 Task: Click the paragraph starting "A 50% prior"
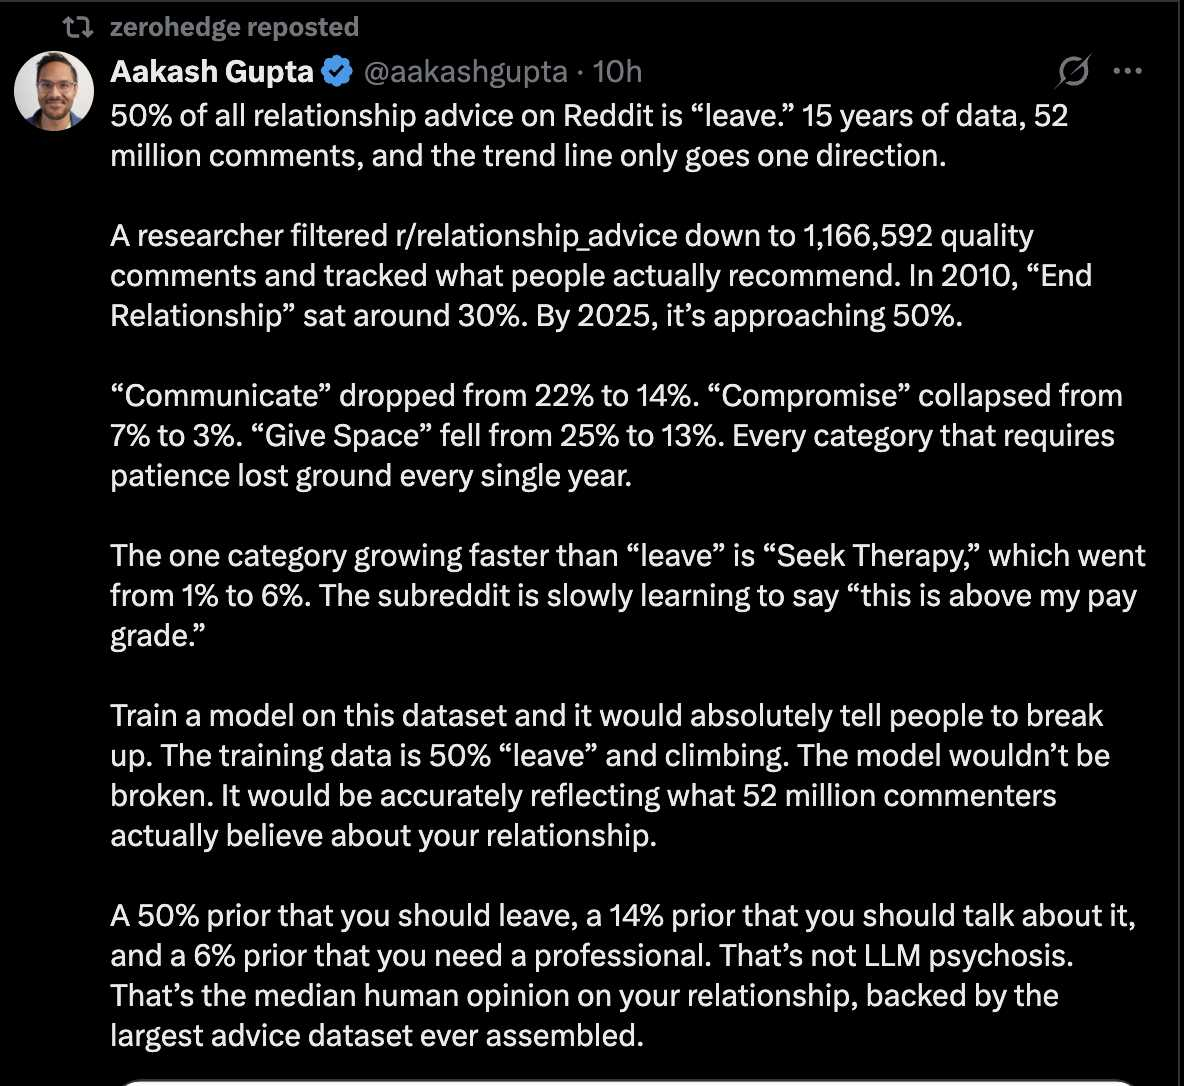click(622, 975)
